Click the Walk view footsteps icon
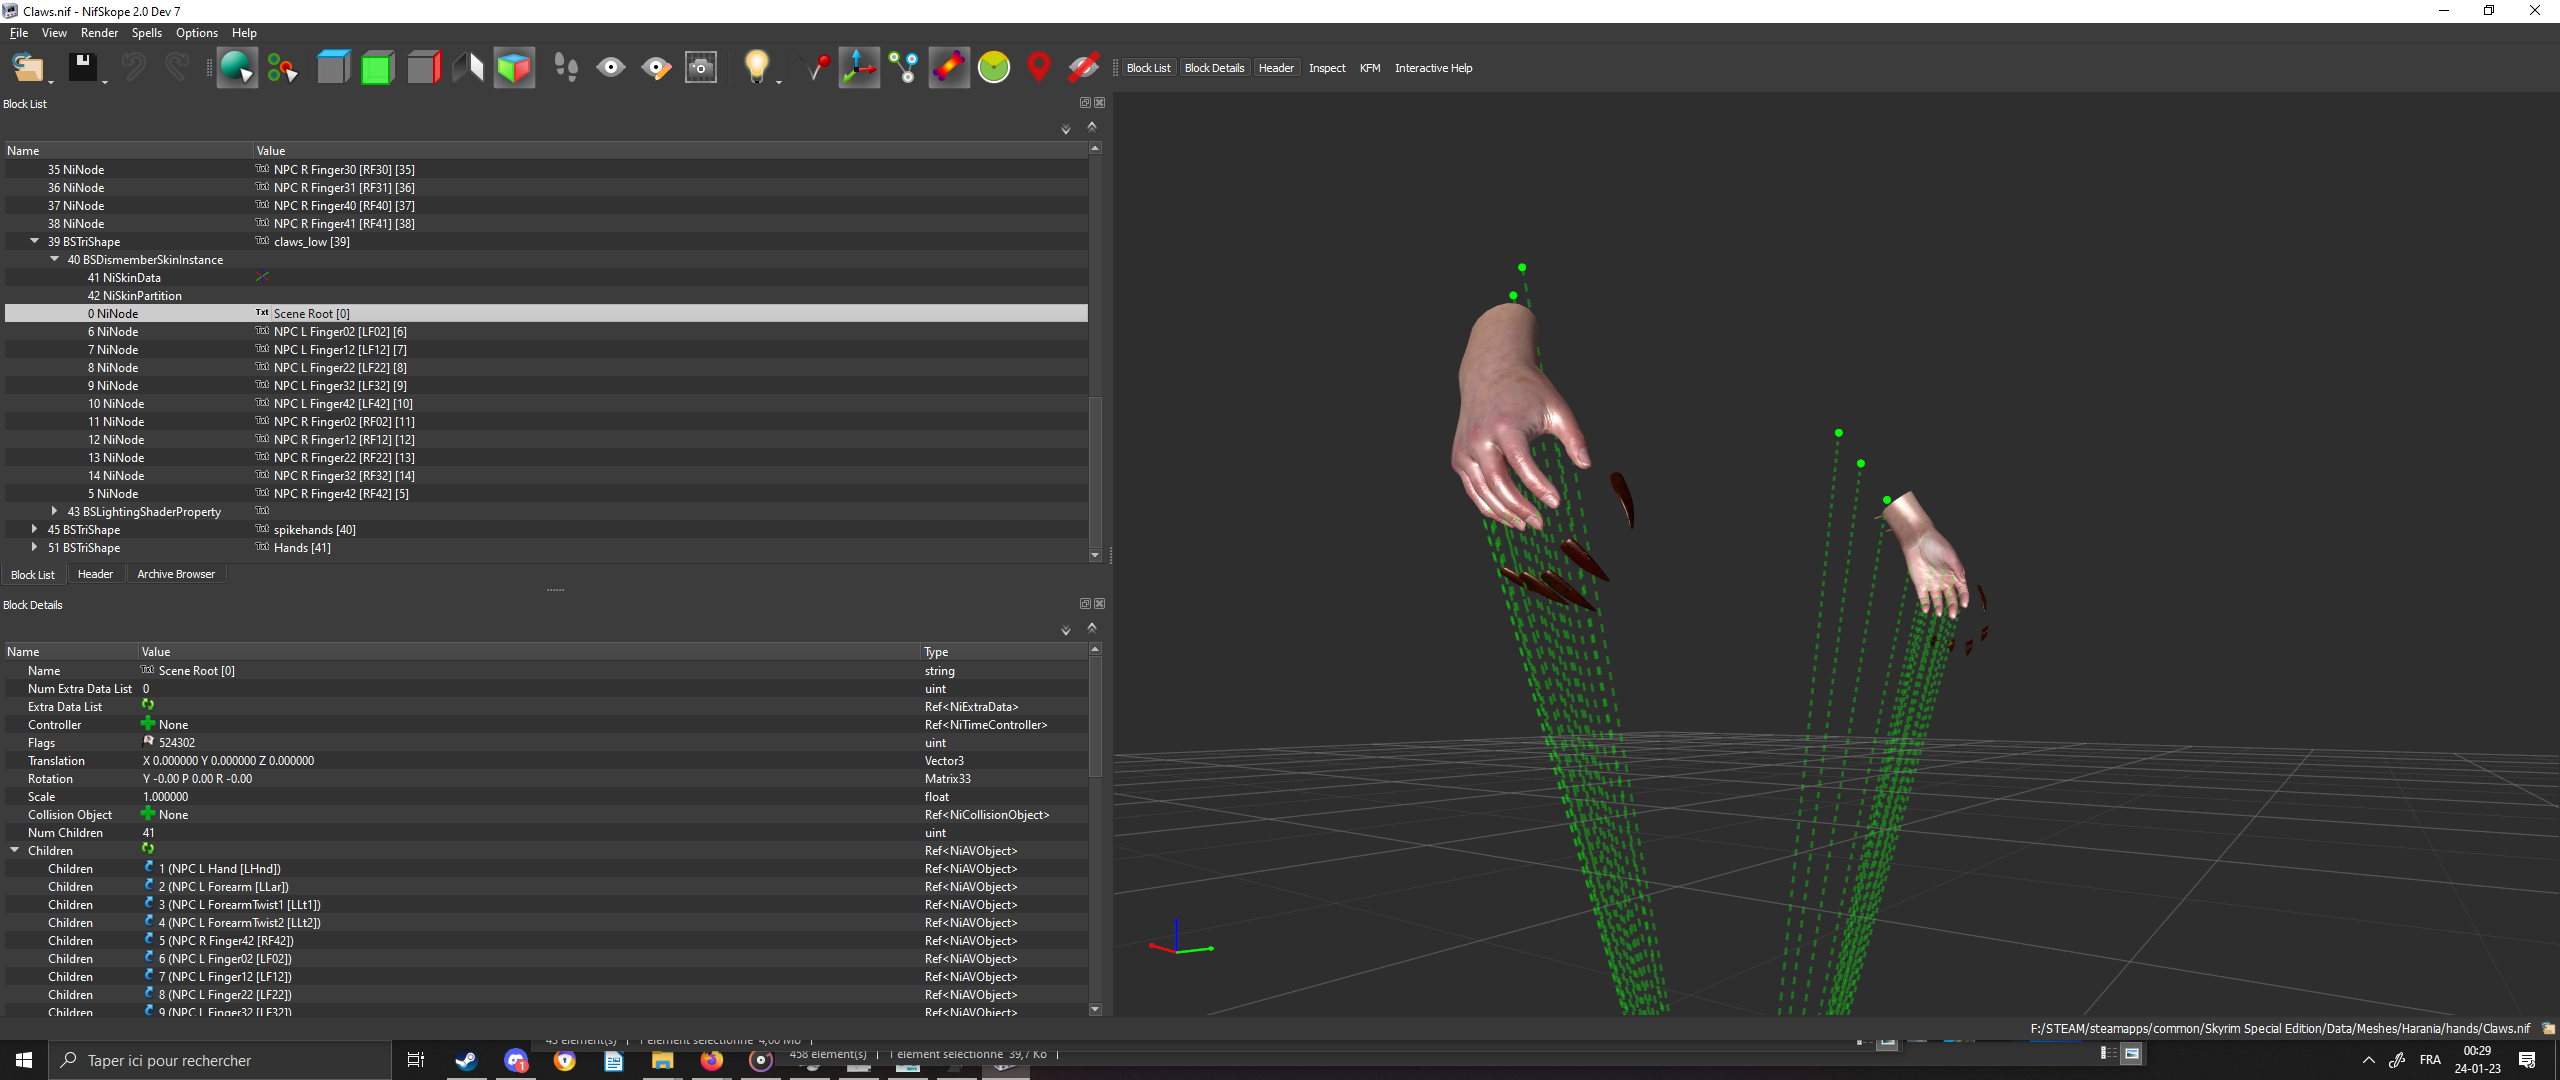2560x1080 pixels. point(566,68)
